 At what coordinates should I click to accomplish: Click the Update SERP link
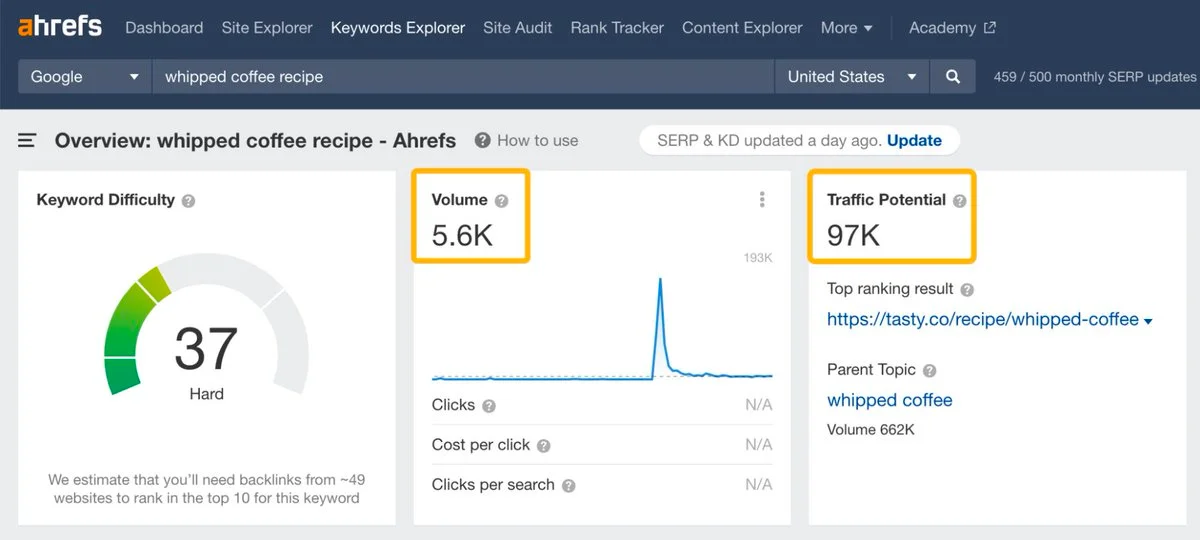tap(914, 141)
